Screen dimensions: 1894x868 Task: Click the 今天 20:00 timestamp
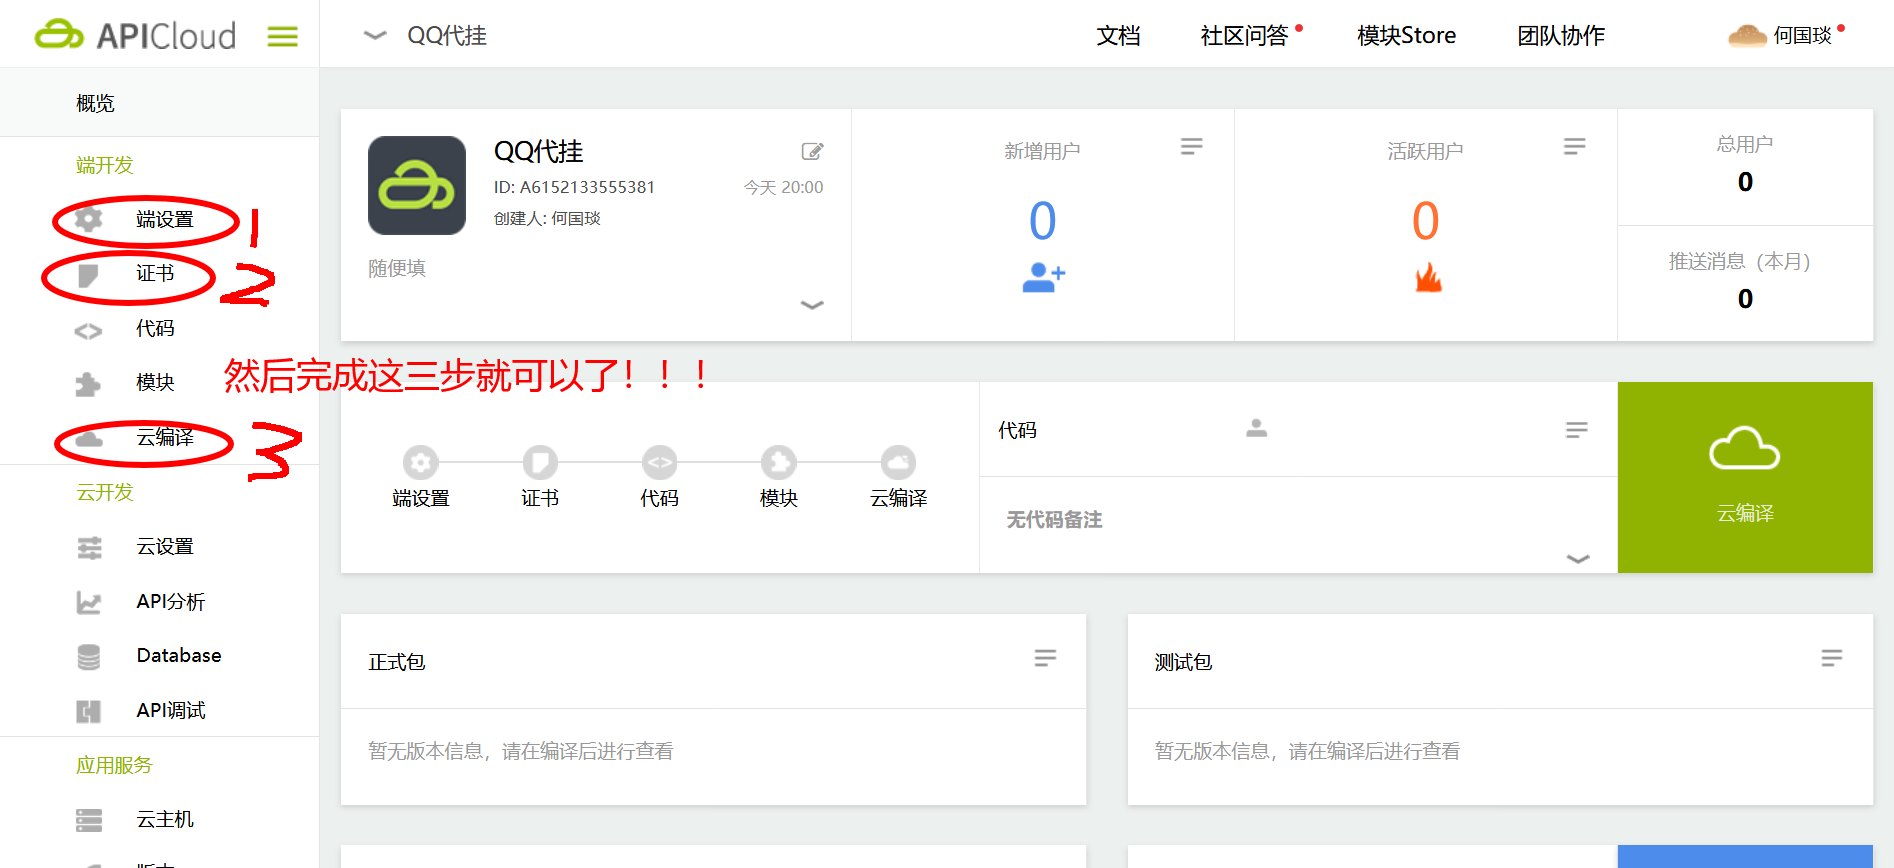click(x=783, y=187)
